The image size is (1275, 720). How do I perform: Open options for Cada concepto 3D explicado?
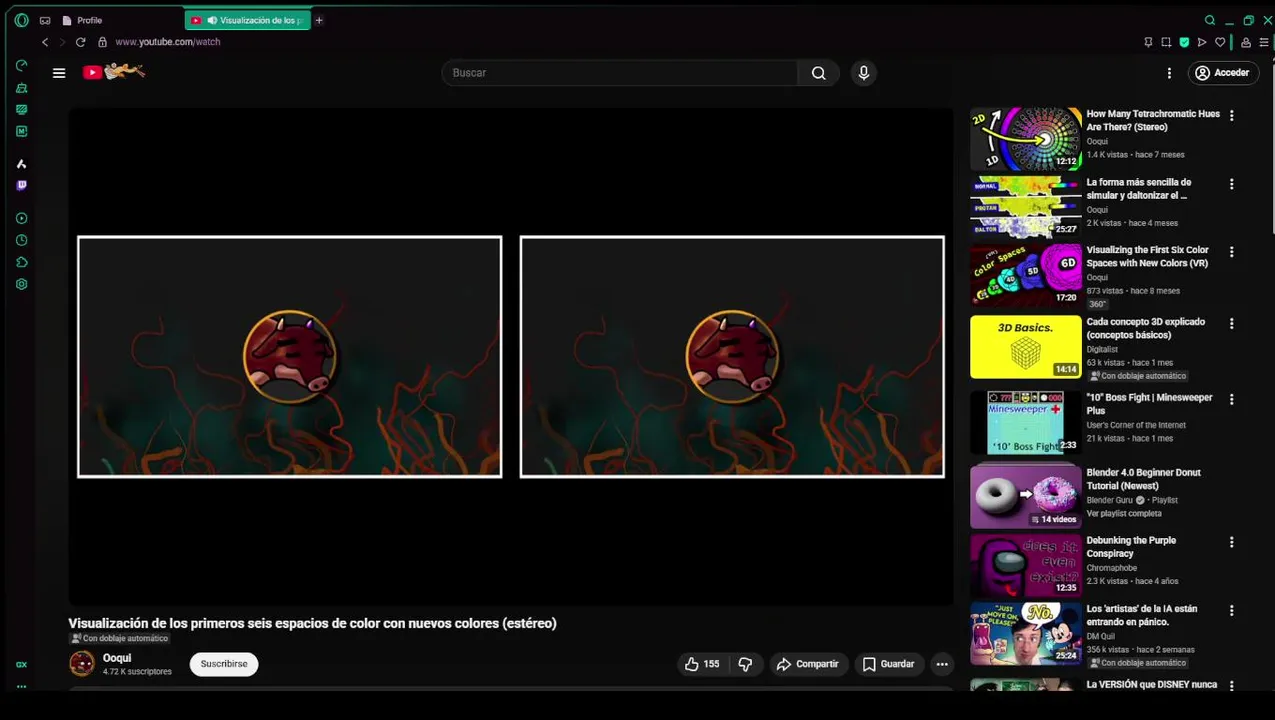[x=1231, y=324]
